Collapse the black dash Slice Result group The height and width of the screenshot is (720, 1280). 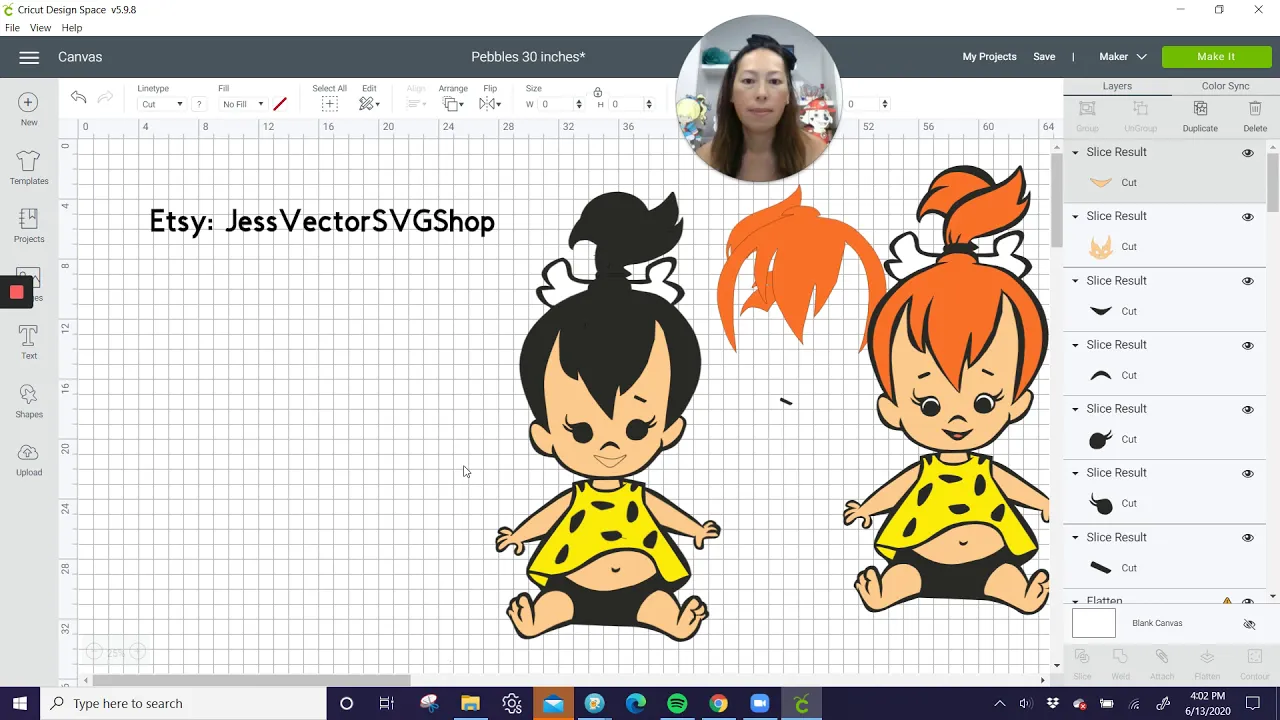(x=1076, y=538)
